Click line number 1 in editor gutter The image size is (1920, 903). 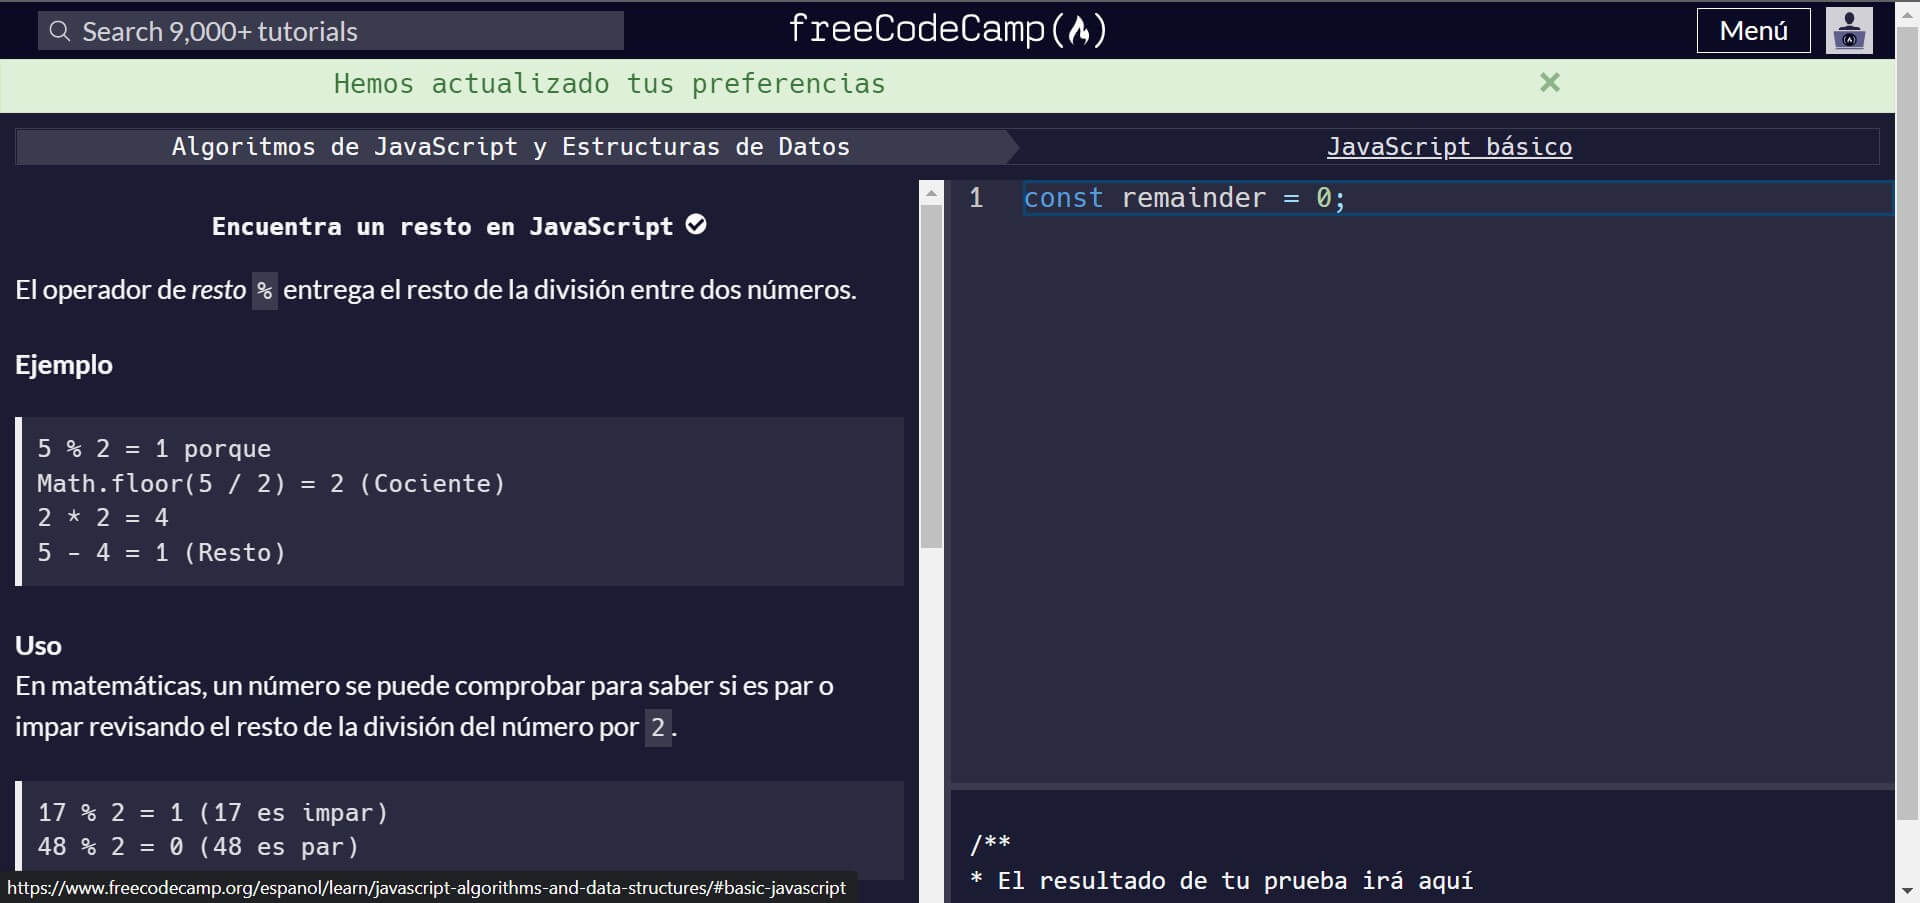[x=976, y=198]
